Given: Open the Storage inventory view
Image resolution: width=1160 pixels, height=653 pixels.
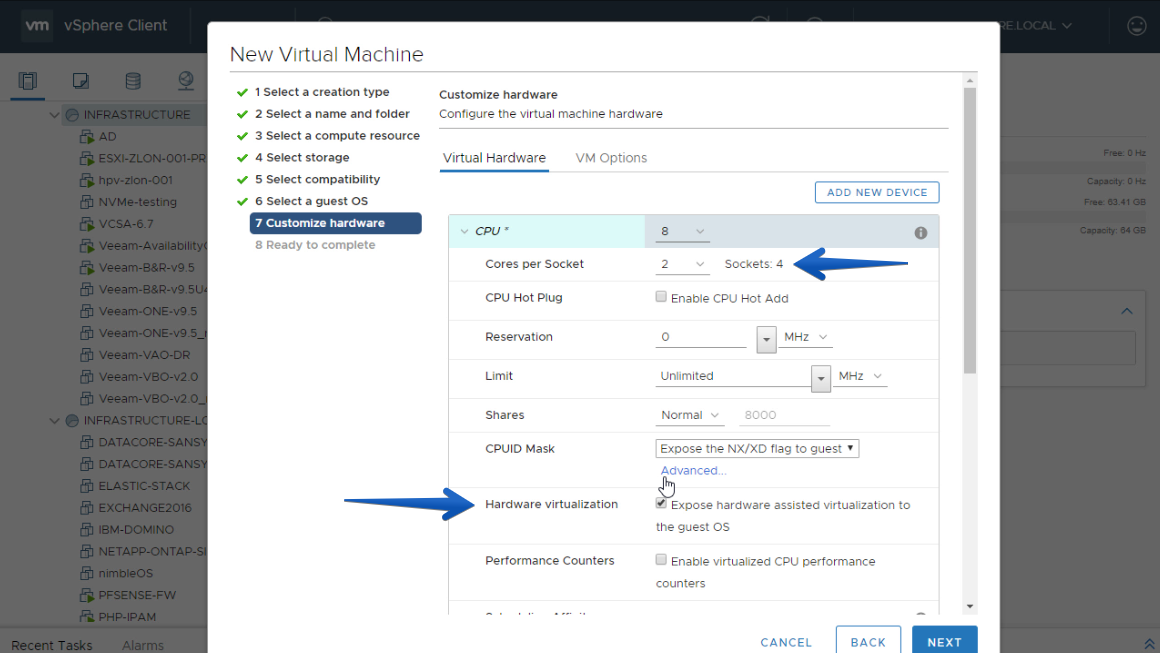Looking at the screenshot, I should (133, 81).
